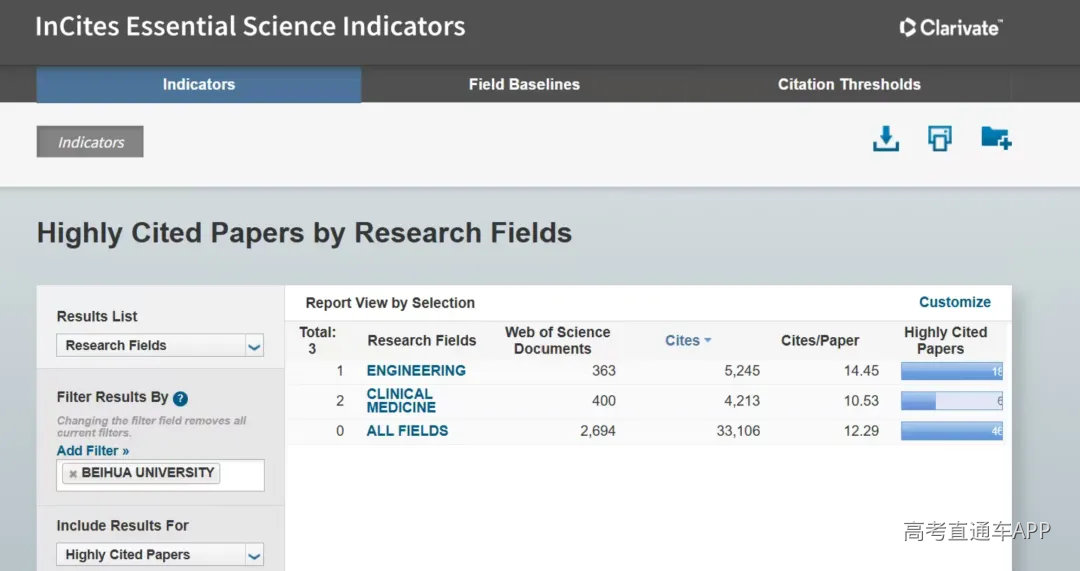This screenshot has height=571, width=1080.
Task: Download the report with the download icon
Action: (x=886, y=138)
